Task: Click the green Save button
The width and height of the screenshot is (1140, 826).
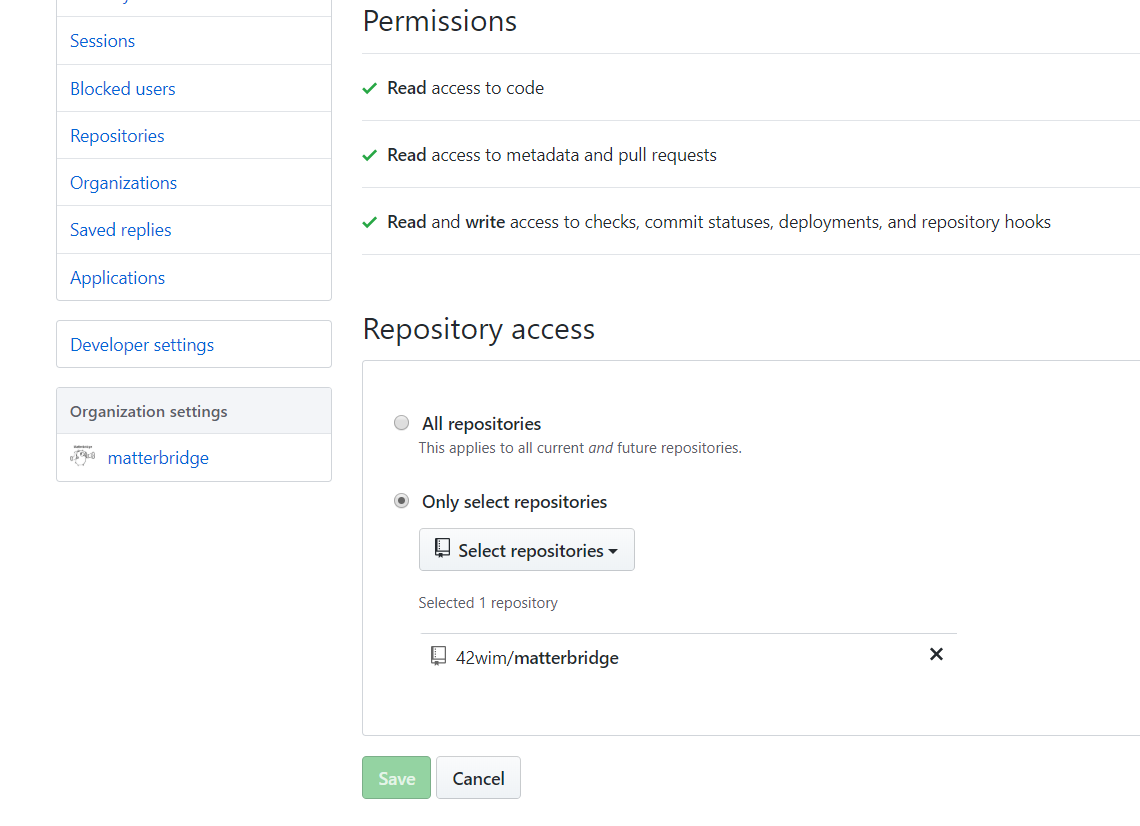Action: 396,778
